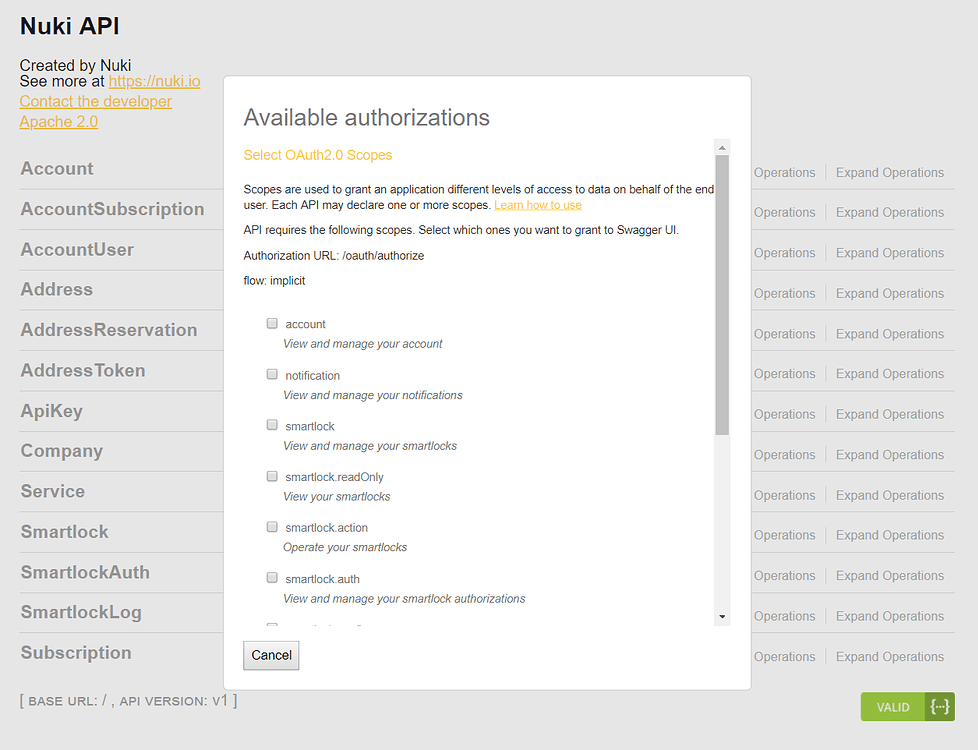978x750 pixels.
Task: Expand the Company API section
Action: tap(62, 451)
